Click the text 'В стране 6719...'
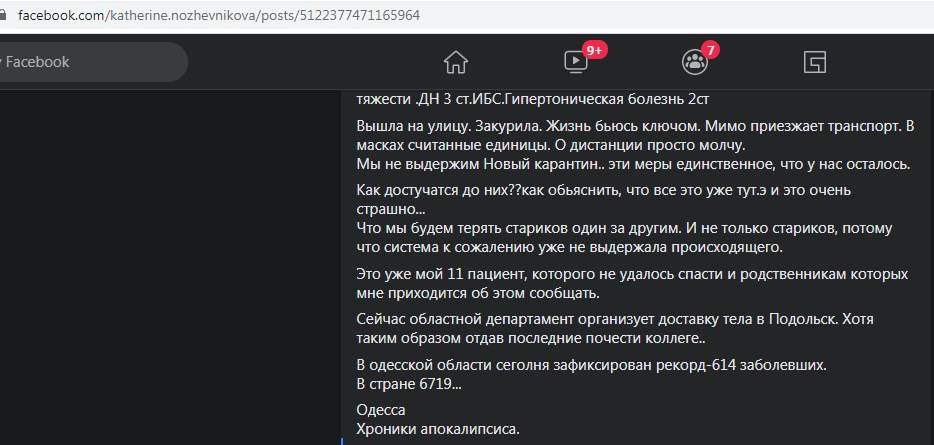 (409, 385)
